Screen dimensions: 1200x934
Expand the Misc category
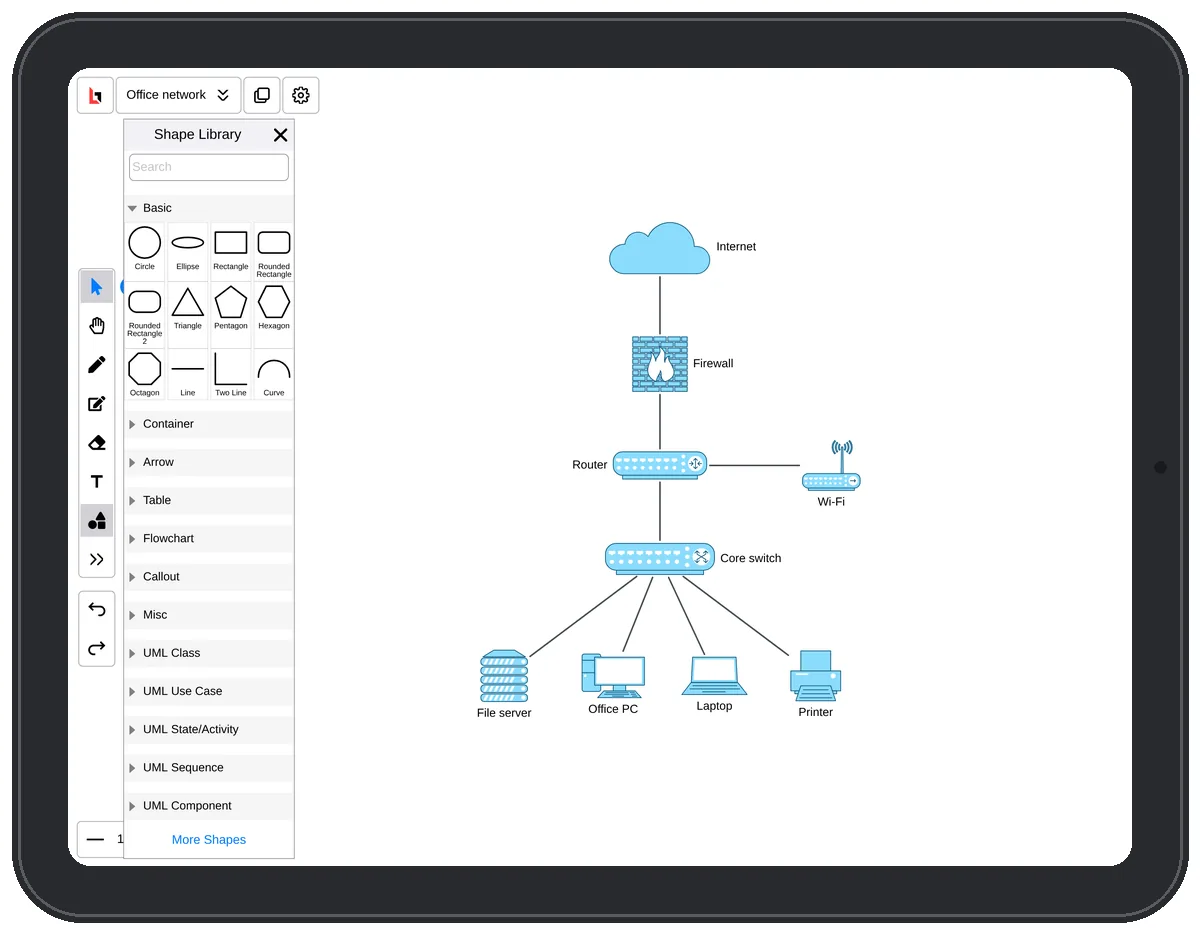coord(209,615)
